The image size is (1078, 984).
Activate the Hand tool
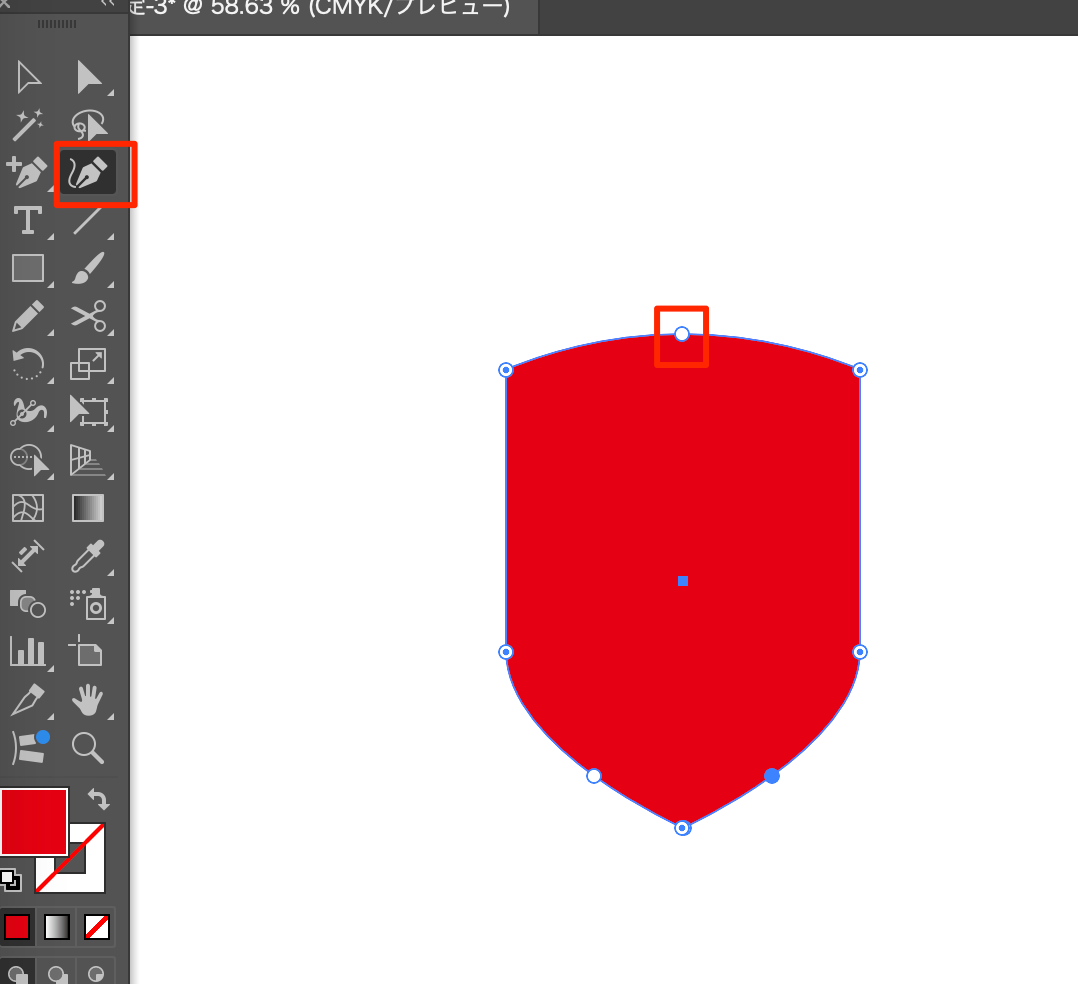[x=89, y=700]
